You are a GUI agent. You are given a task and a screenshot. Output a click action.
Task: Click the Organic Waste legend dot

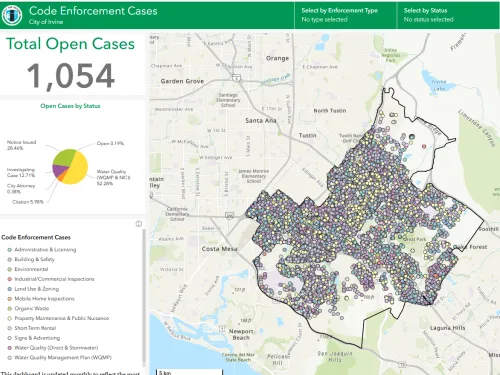pyautogui.click(x=10, y=308)
